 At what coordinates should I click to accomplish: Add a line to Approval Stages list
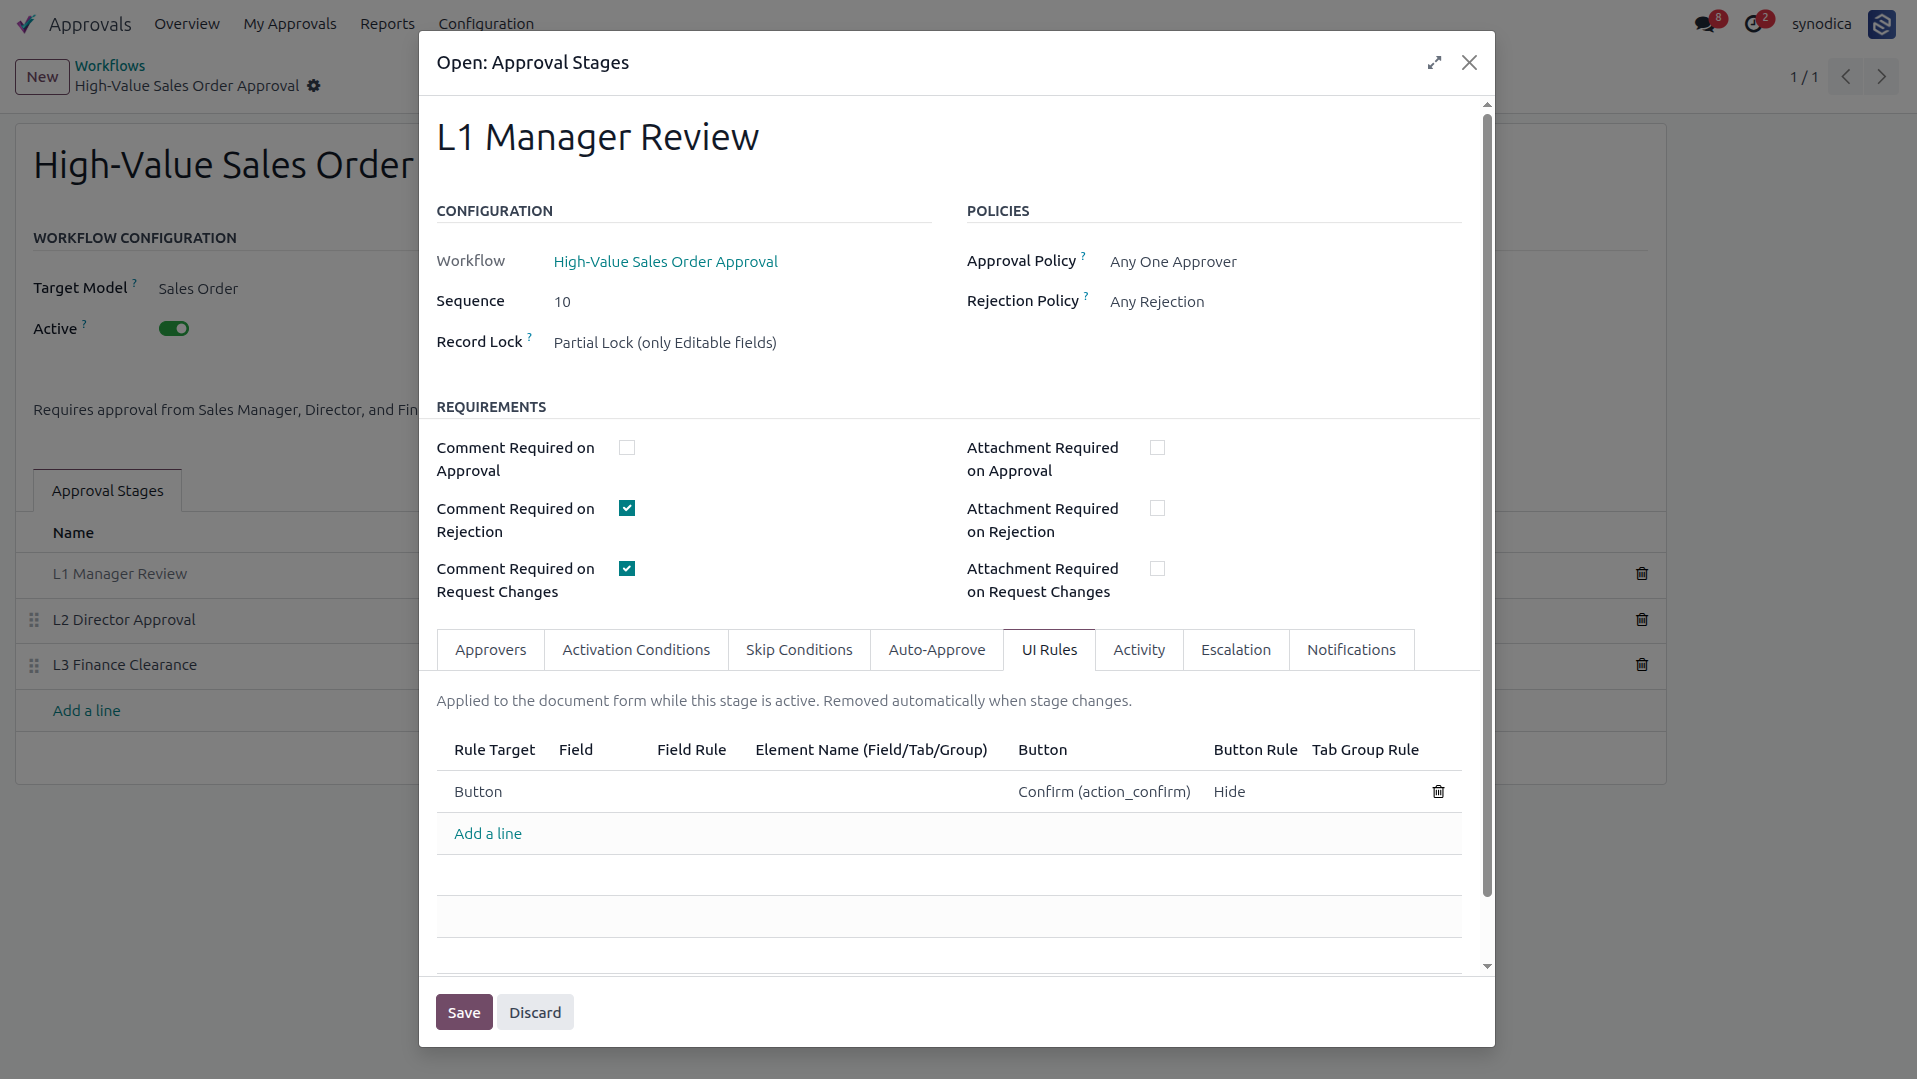(x=87, y=711)
